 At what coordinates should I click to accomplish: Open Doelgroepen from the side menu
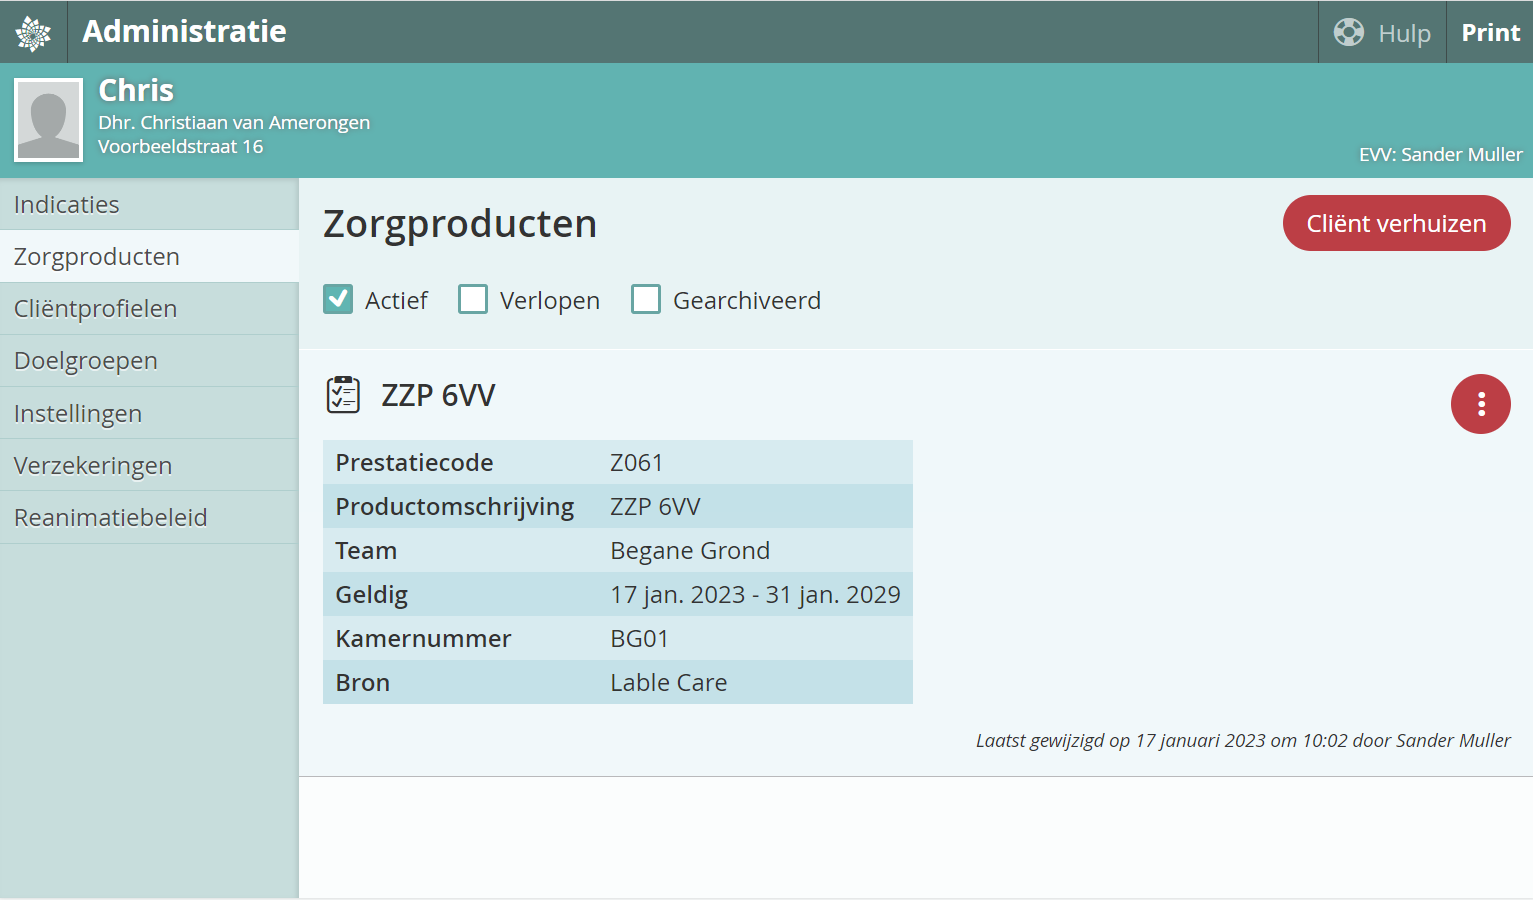point(86,361)
